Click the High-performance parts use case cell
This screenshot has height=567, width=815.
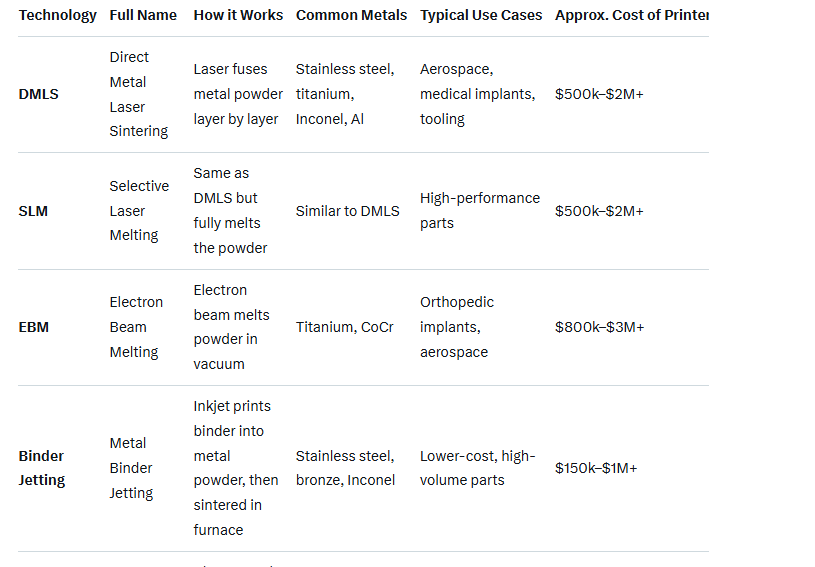point(479,211)
